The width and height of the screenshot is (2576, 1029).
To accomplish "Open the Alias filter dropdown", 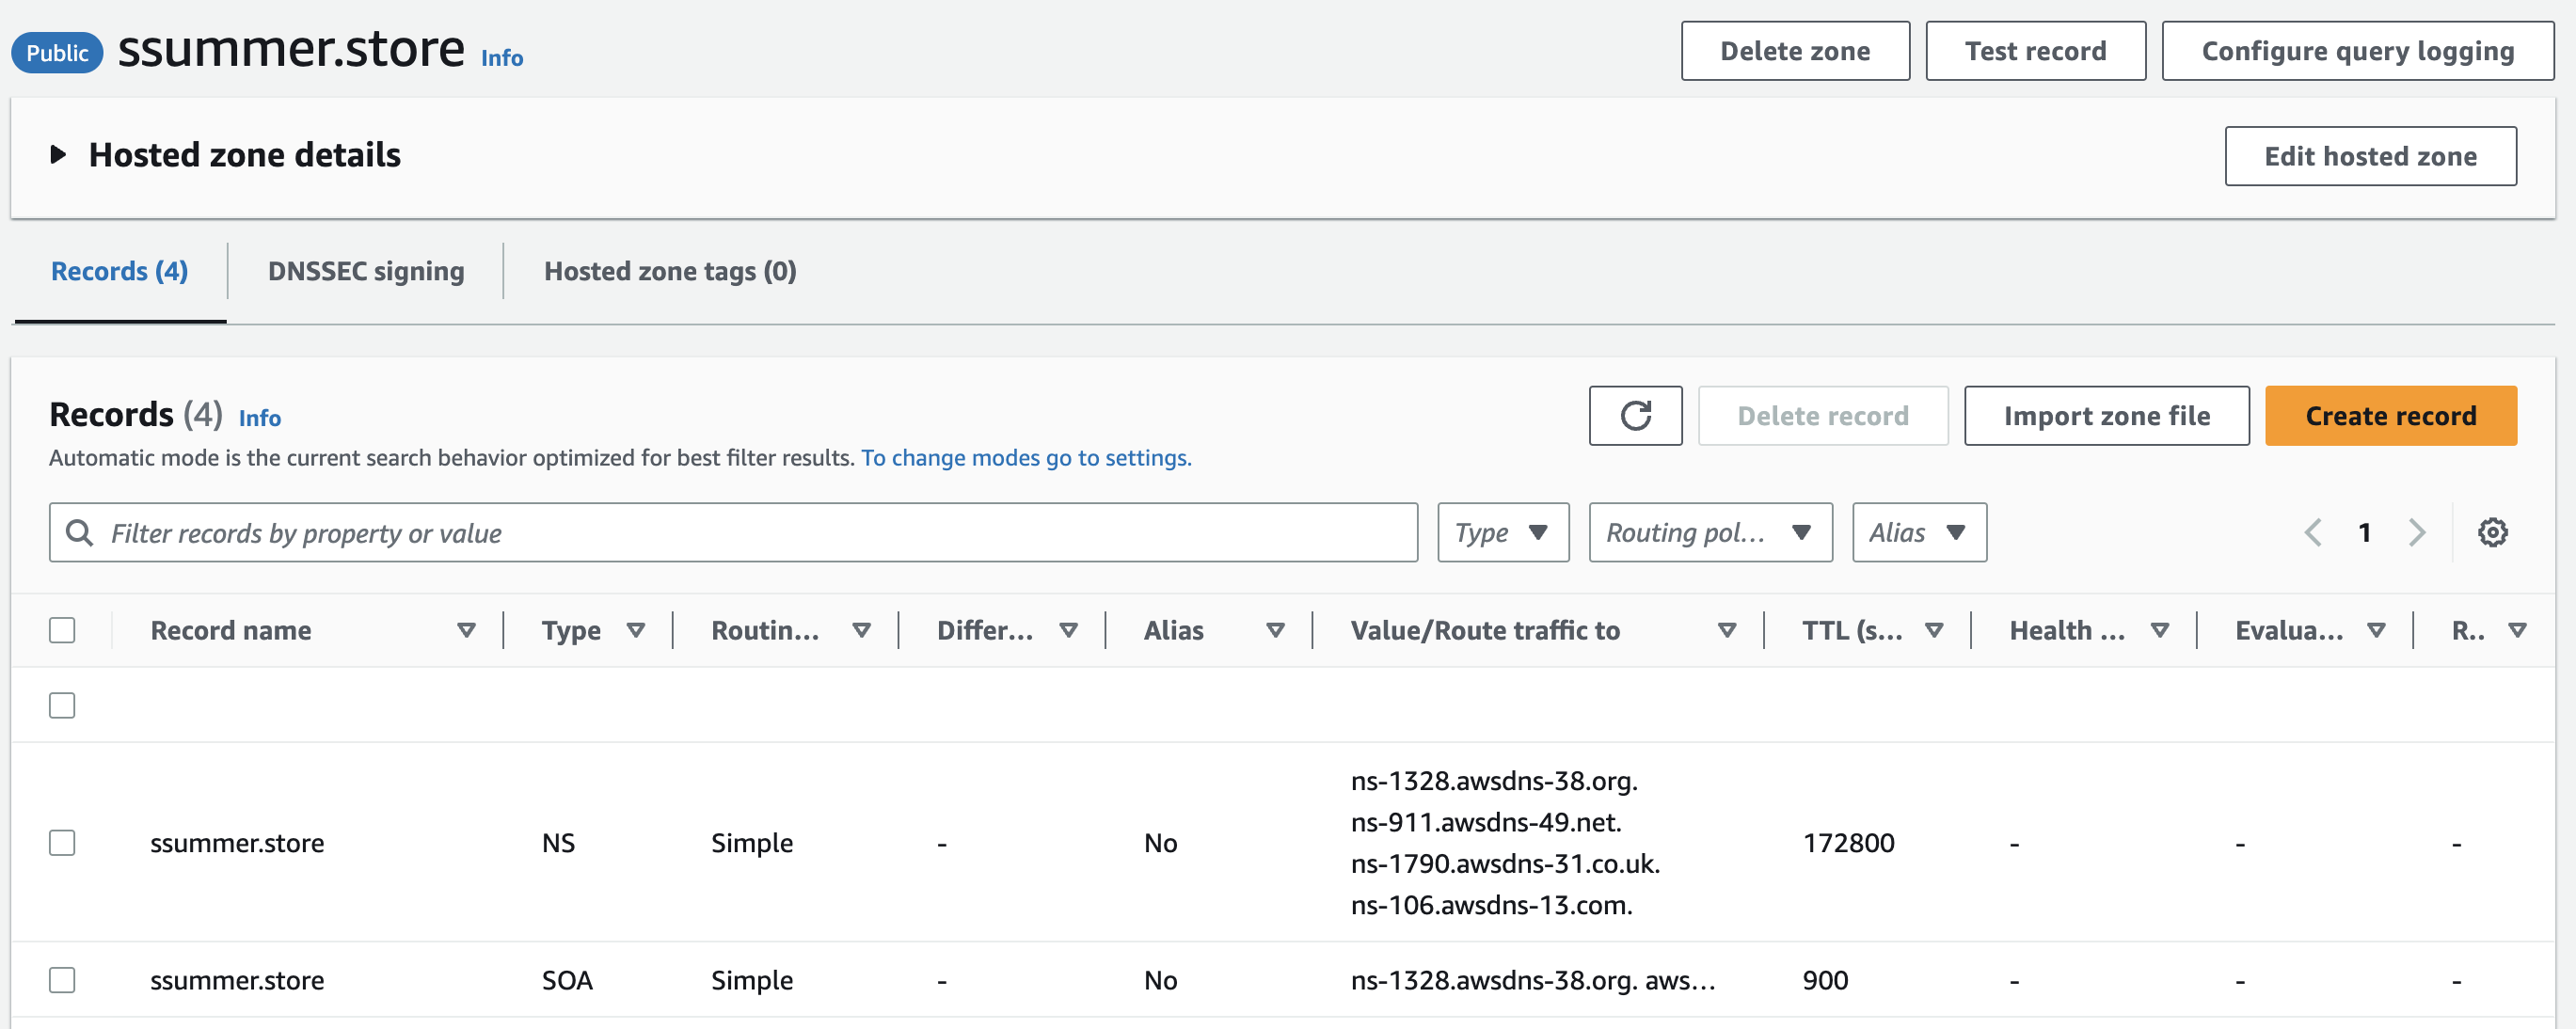I will (x=1918, y=532).
